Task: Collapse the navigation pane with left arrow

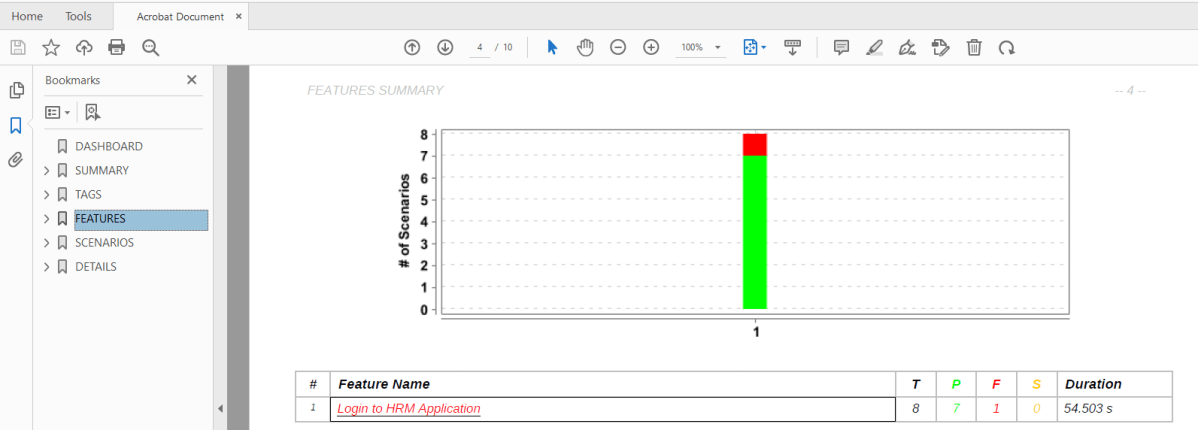Action: [x=220, y=408]
